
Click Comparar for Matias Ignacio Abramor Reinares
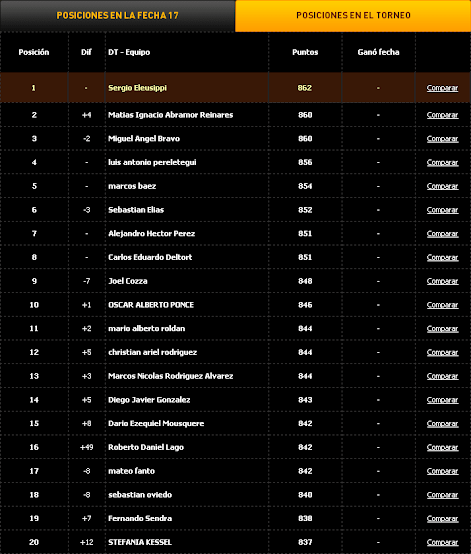[x=442, y=115]
